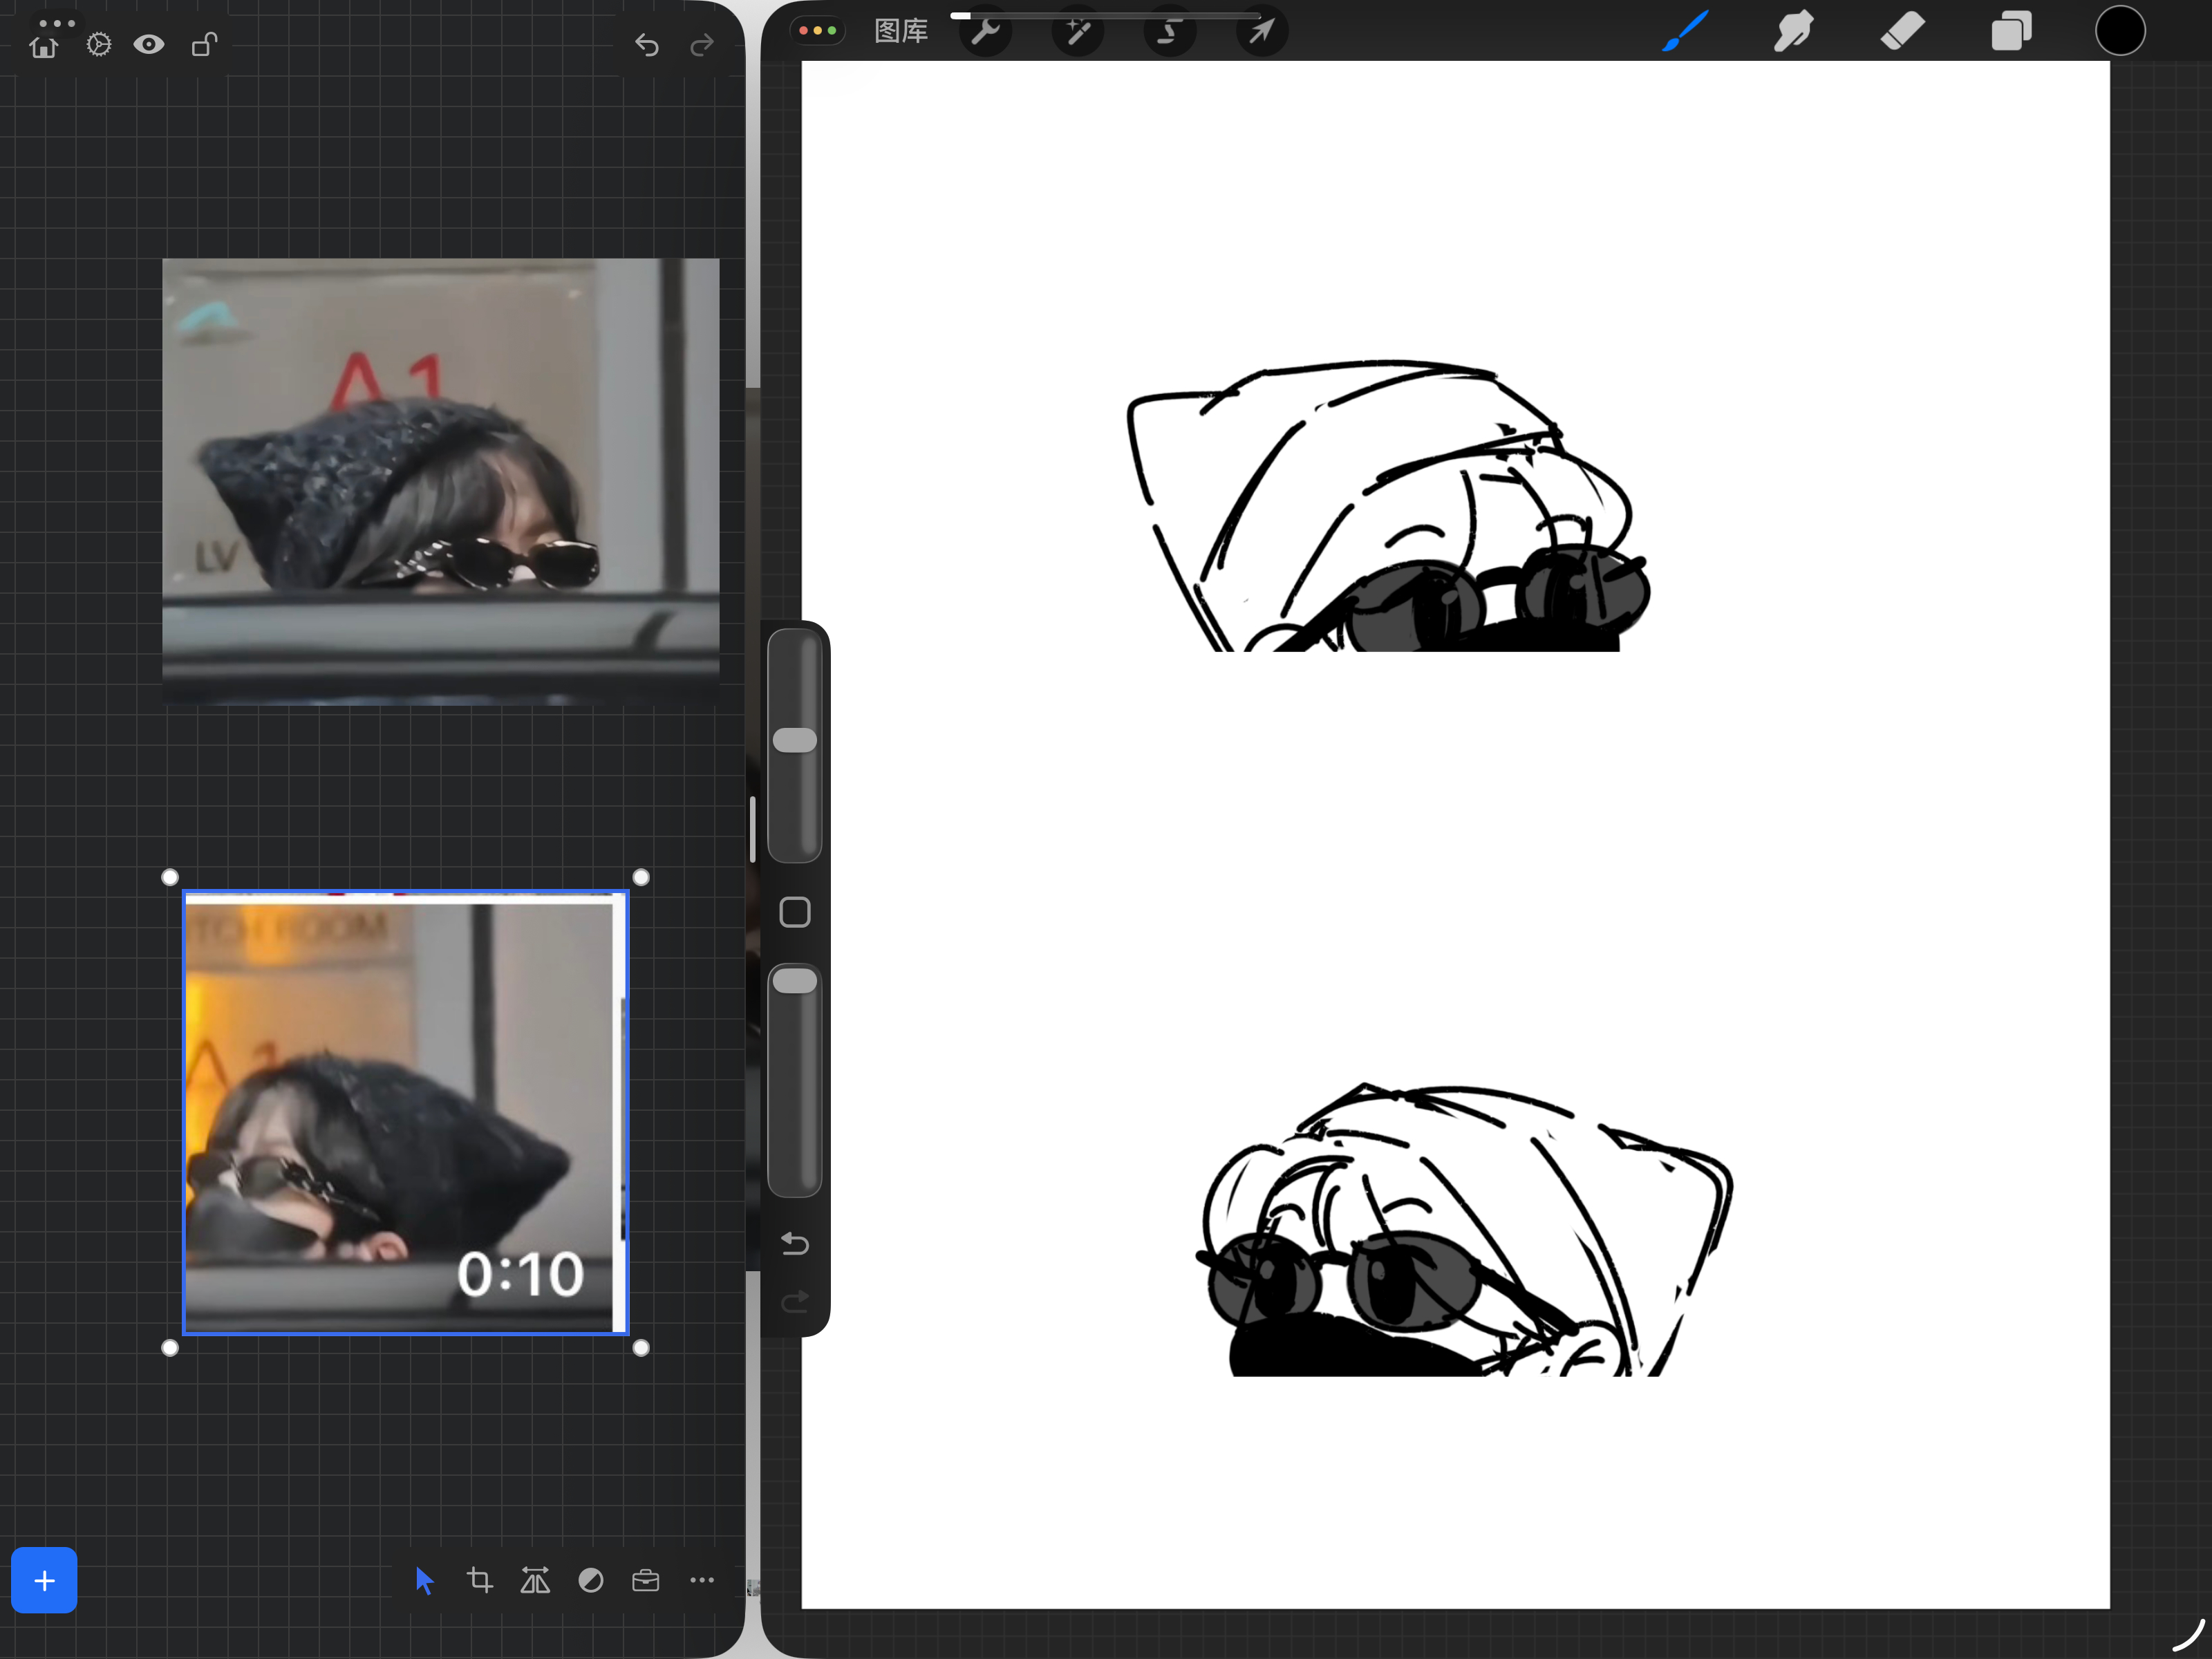Go to 图库 gallery
This screenshot has height=1659, width=2212.
coord(901,31)
